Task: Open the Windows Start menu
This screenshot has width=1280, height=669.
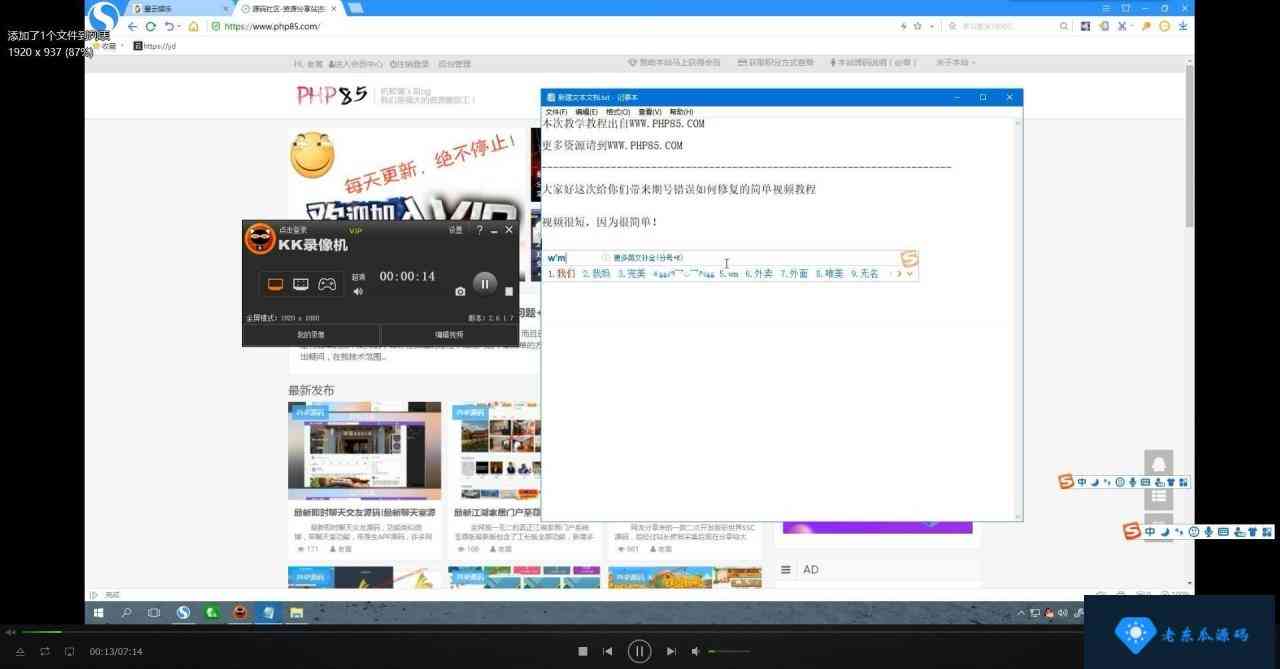Action: click(x=99, y=612)
